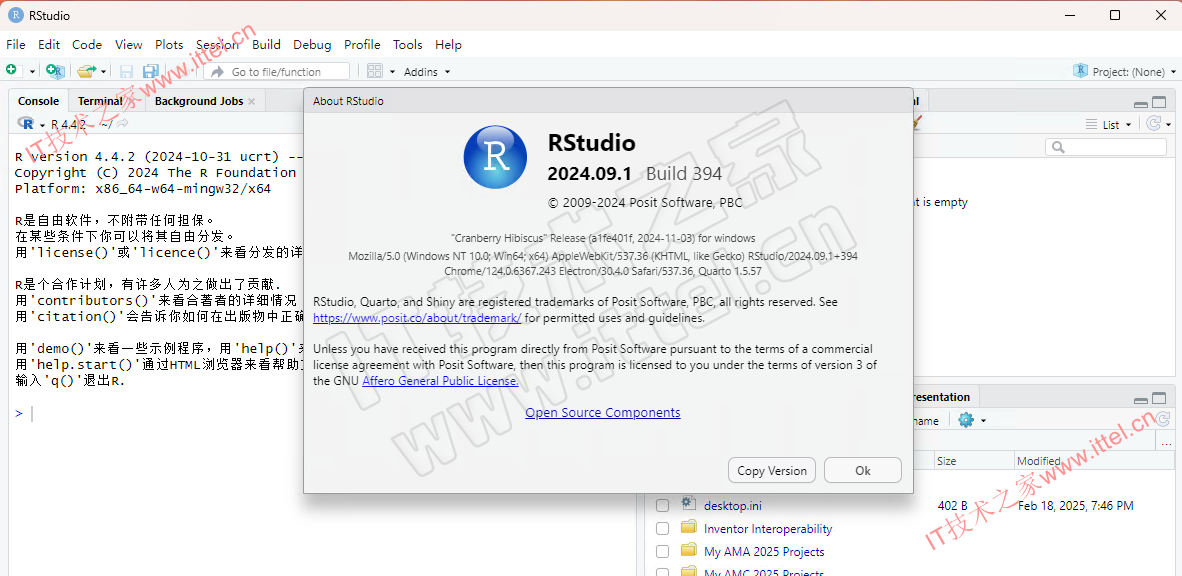Click the Inventor Interoperability folder icon
1182x576 pixels.
click(688, 528)
